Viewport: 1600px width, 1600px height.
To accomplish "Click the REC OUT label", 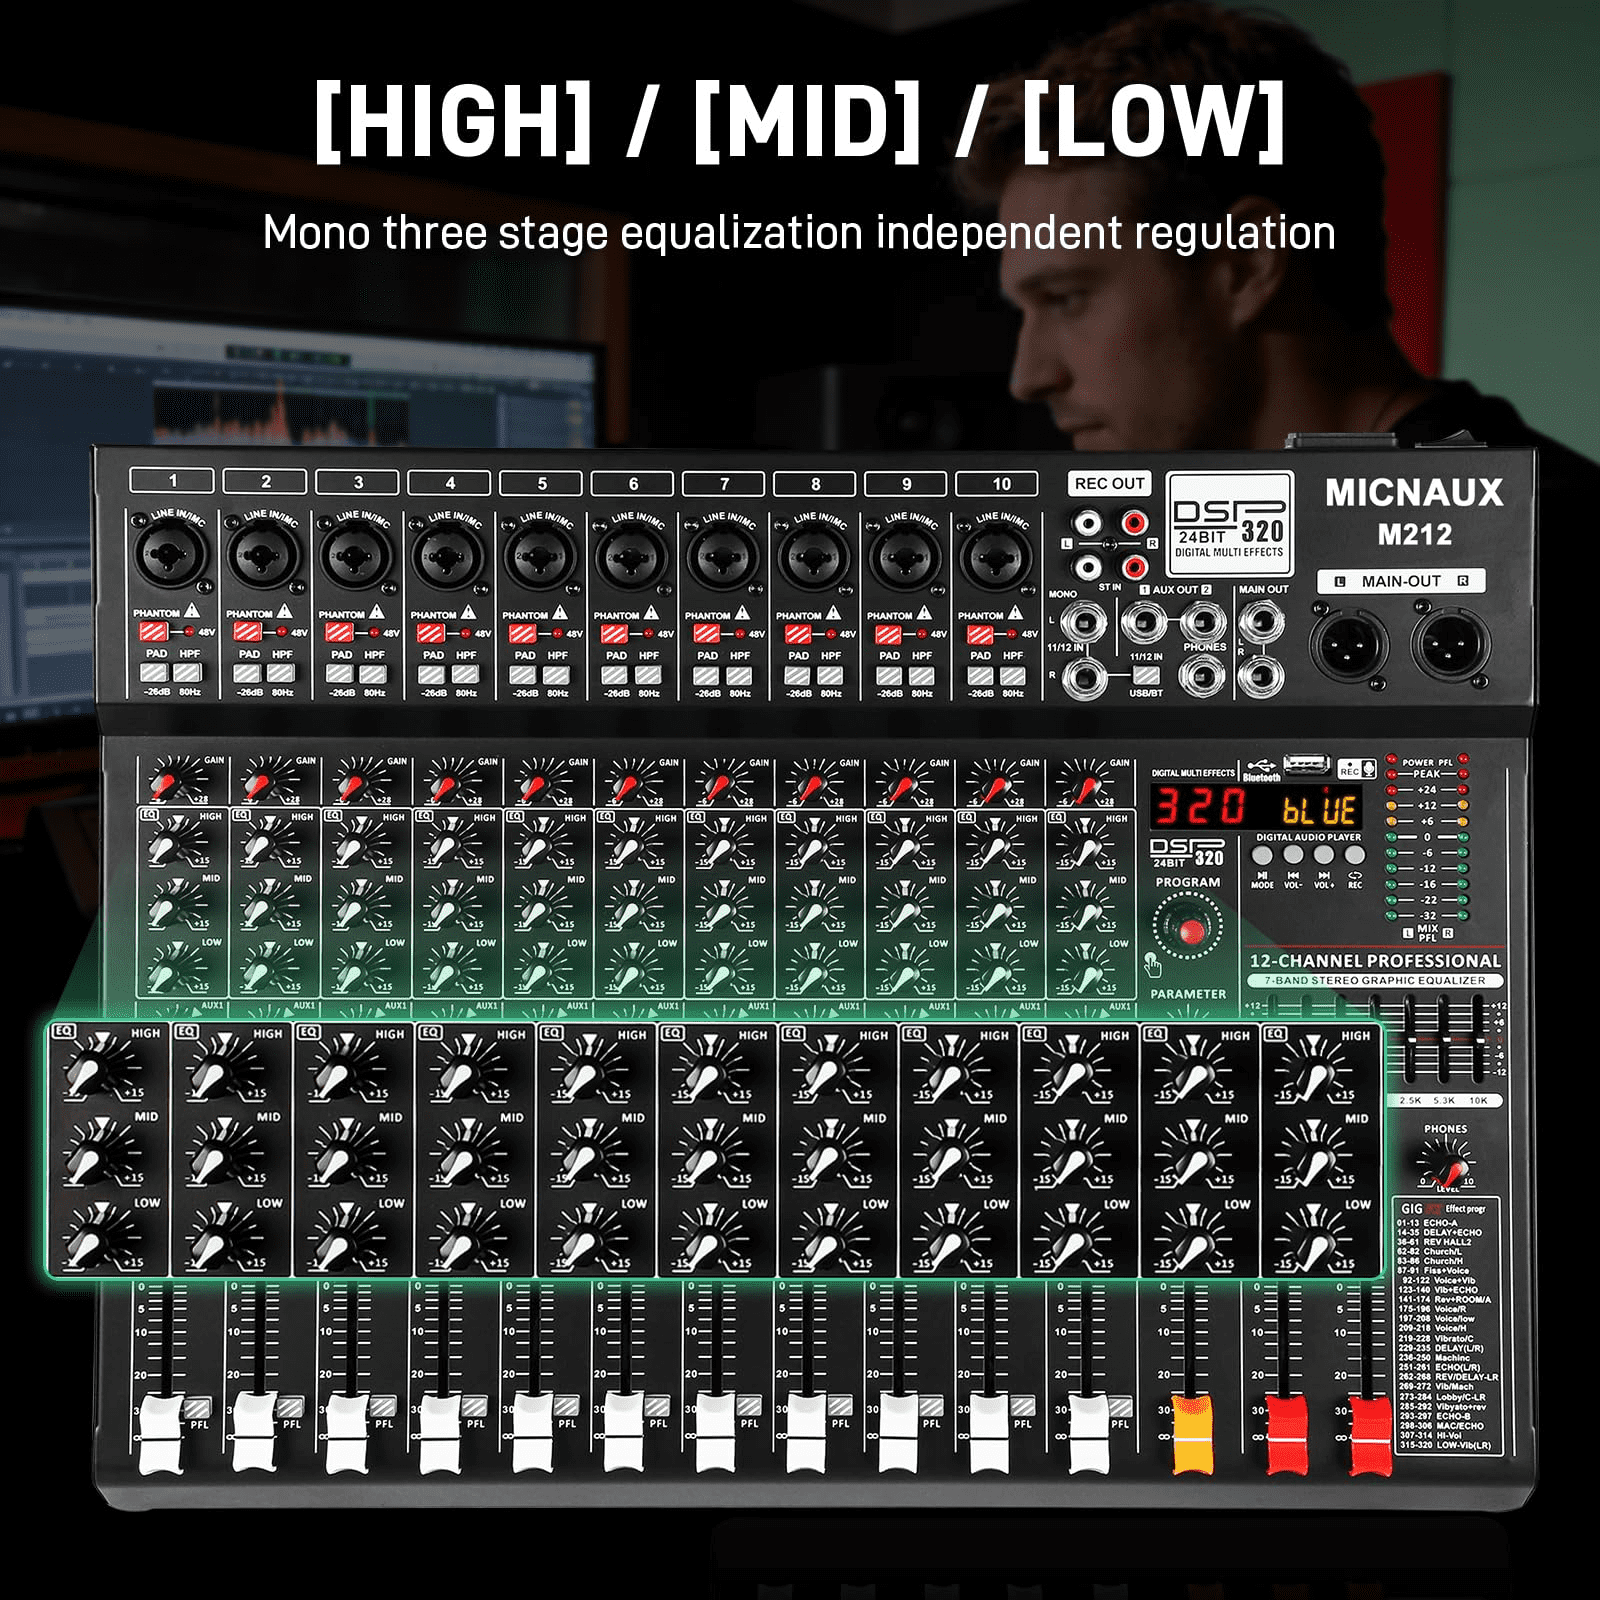I will coord(1109,484).
